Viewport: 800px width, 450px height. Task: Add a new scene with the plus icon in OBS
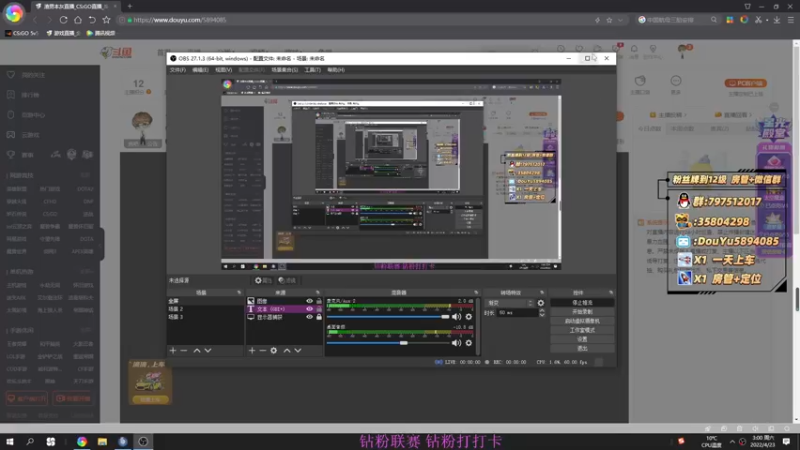173,351
